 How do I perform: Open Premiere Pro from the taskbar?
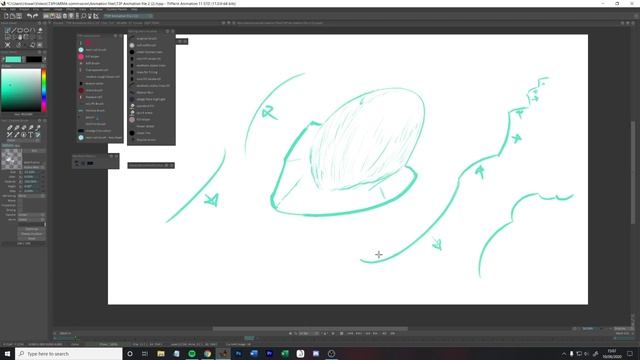(269, 353)
